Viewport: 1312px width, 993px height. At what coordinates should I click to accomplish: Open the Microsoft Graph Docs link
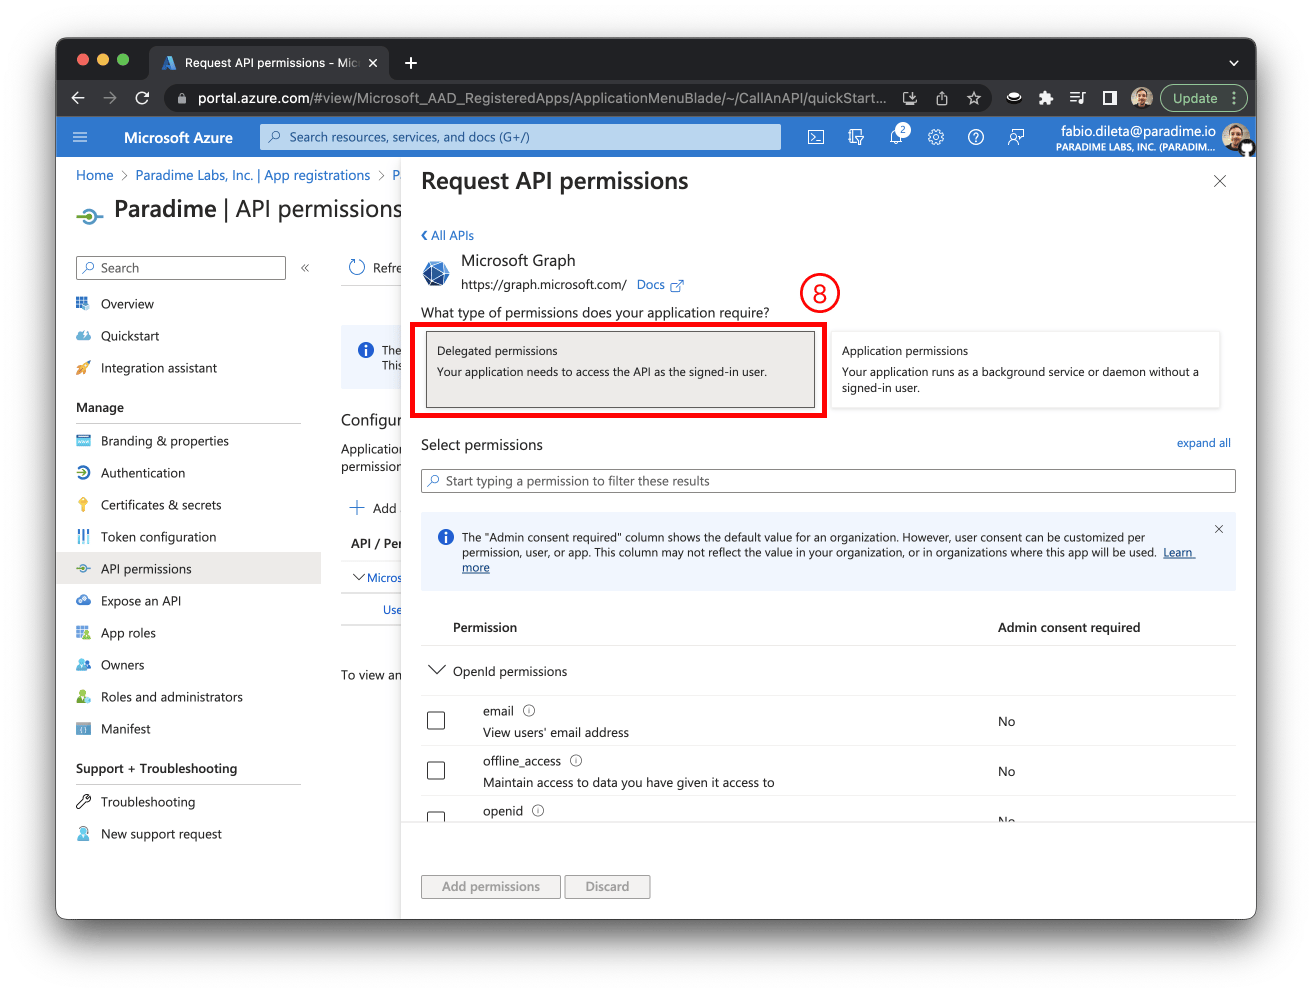[x=660, y=285]
